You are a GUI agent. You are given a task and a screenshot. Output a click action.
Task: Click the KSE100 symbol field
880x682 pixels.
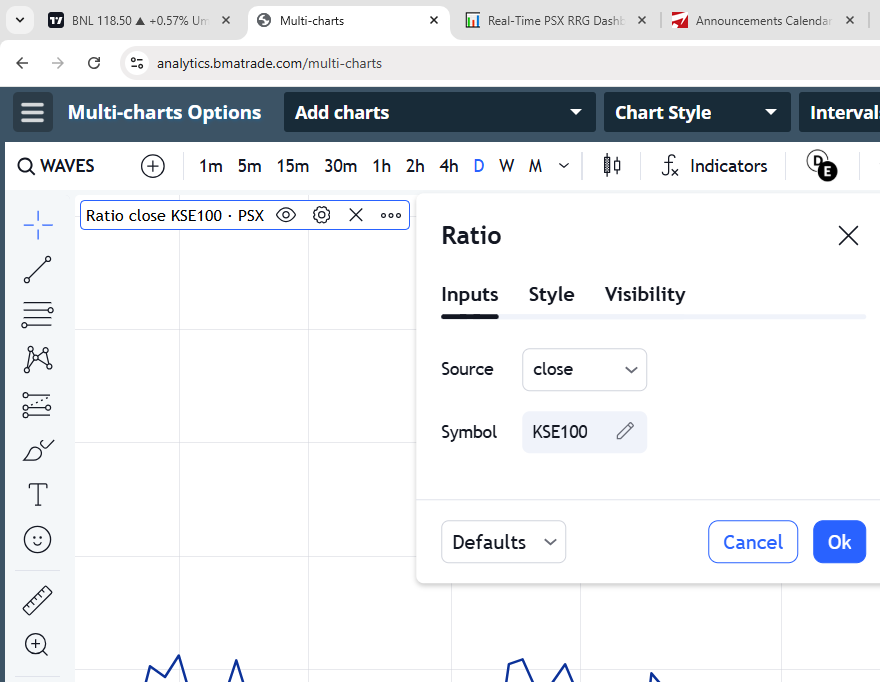pyautogui.click(x=584, y=432)
